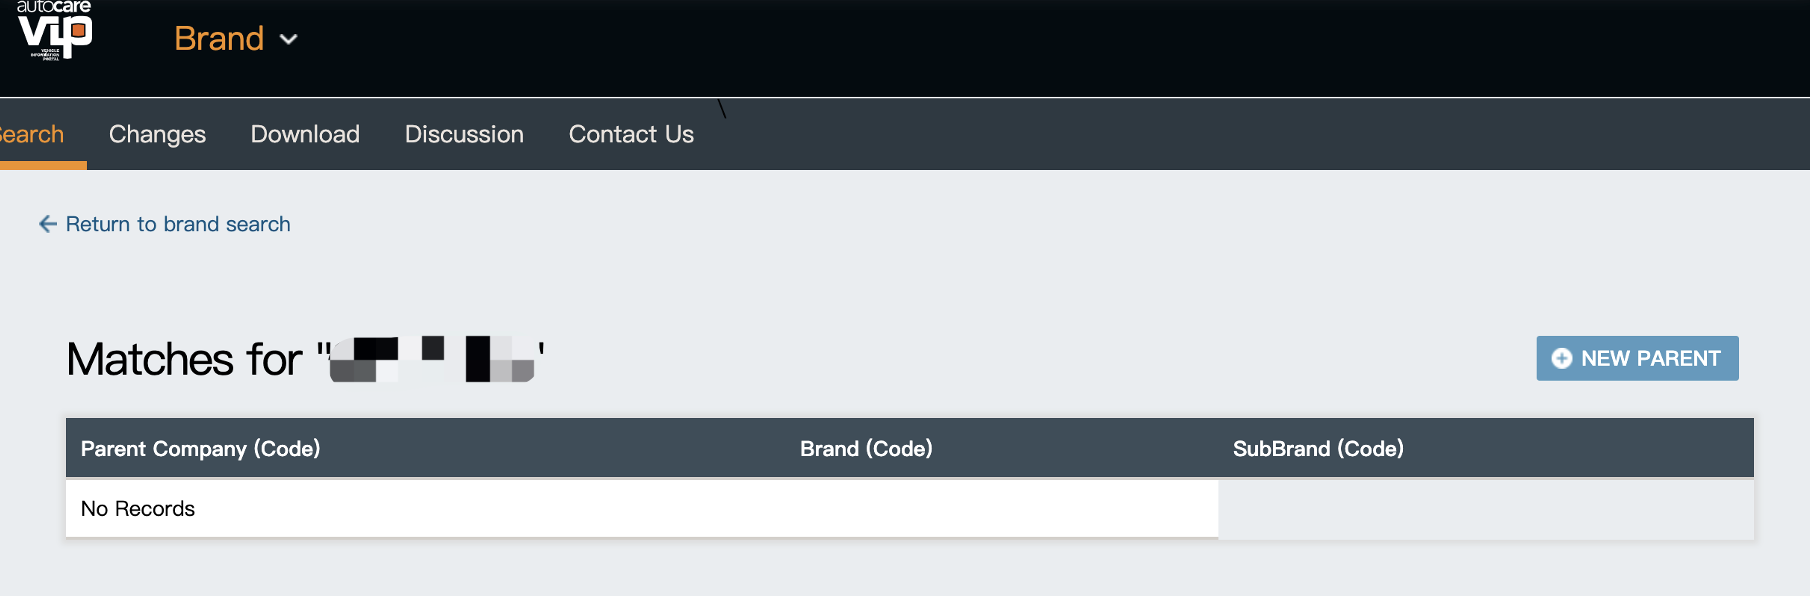Click the orange Brand title label
The height and width of the screenshot is (596, 1810).
click(219, 39)
